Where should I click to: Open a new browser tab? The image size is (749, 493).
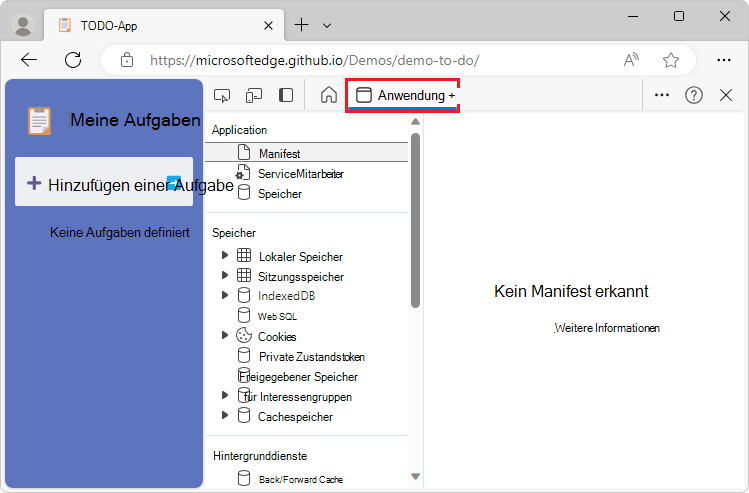pos(301,25)
